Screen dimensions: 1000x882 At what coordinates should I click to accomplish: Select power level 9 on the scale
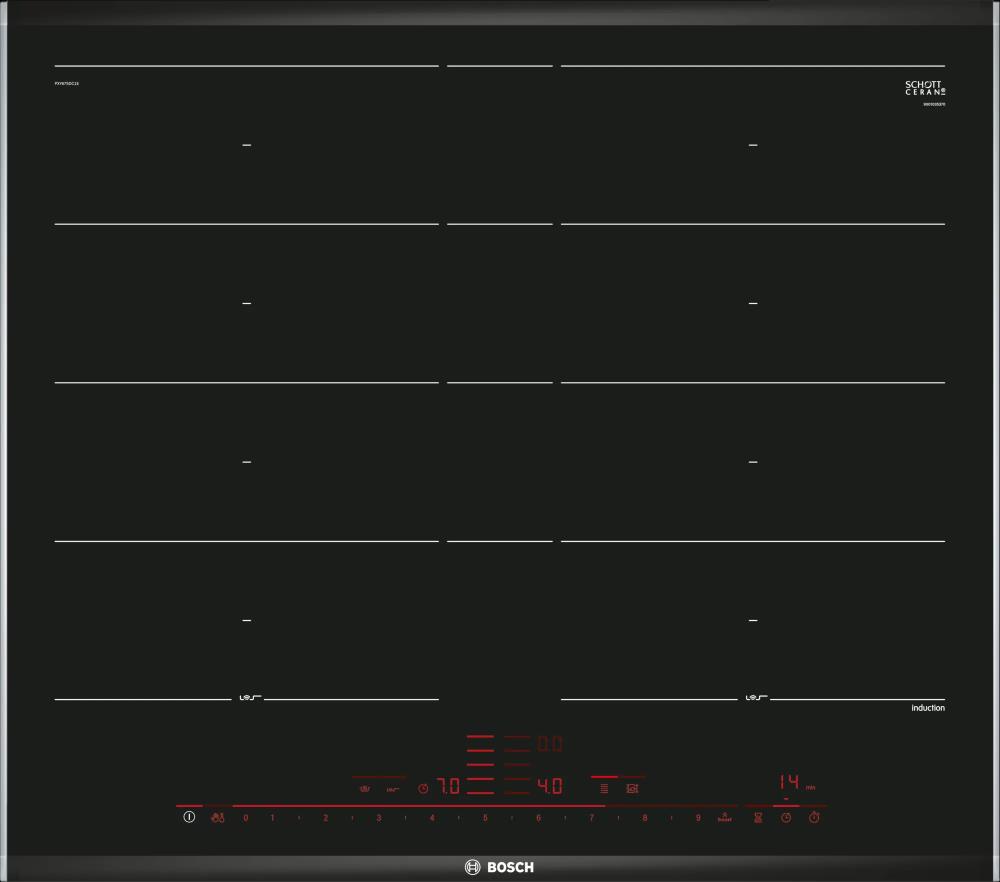(x=698, y=818)
